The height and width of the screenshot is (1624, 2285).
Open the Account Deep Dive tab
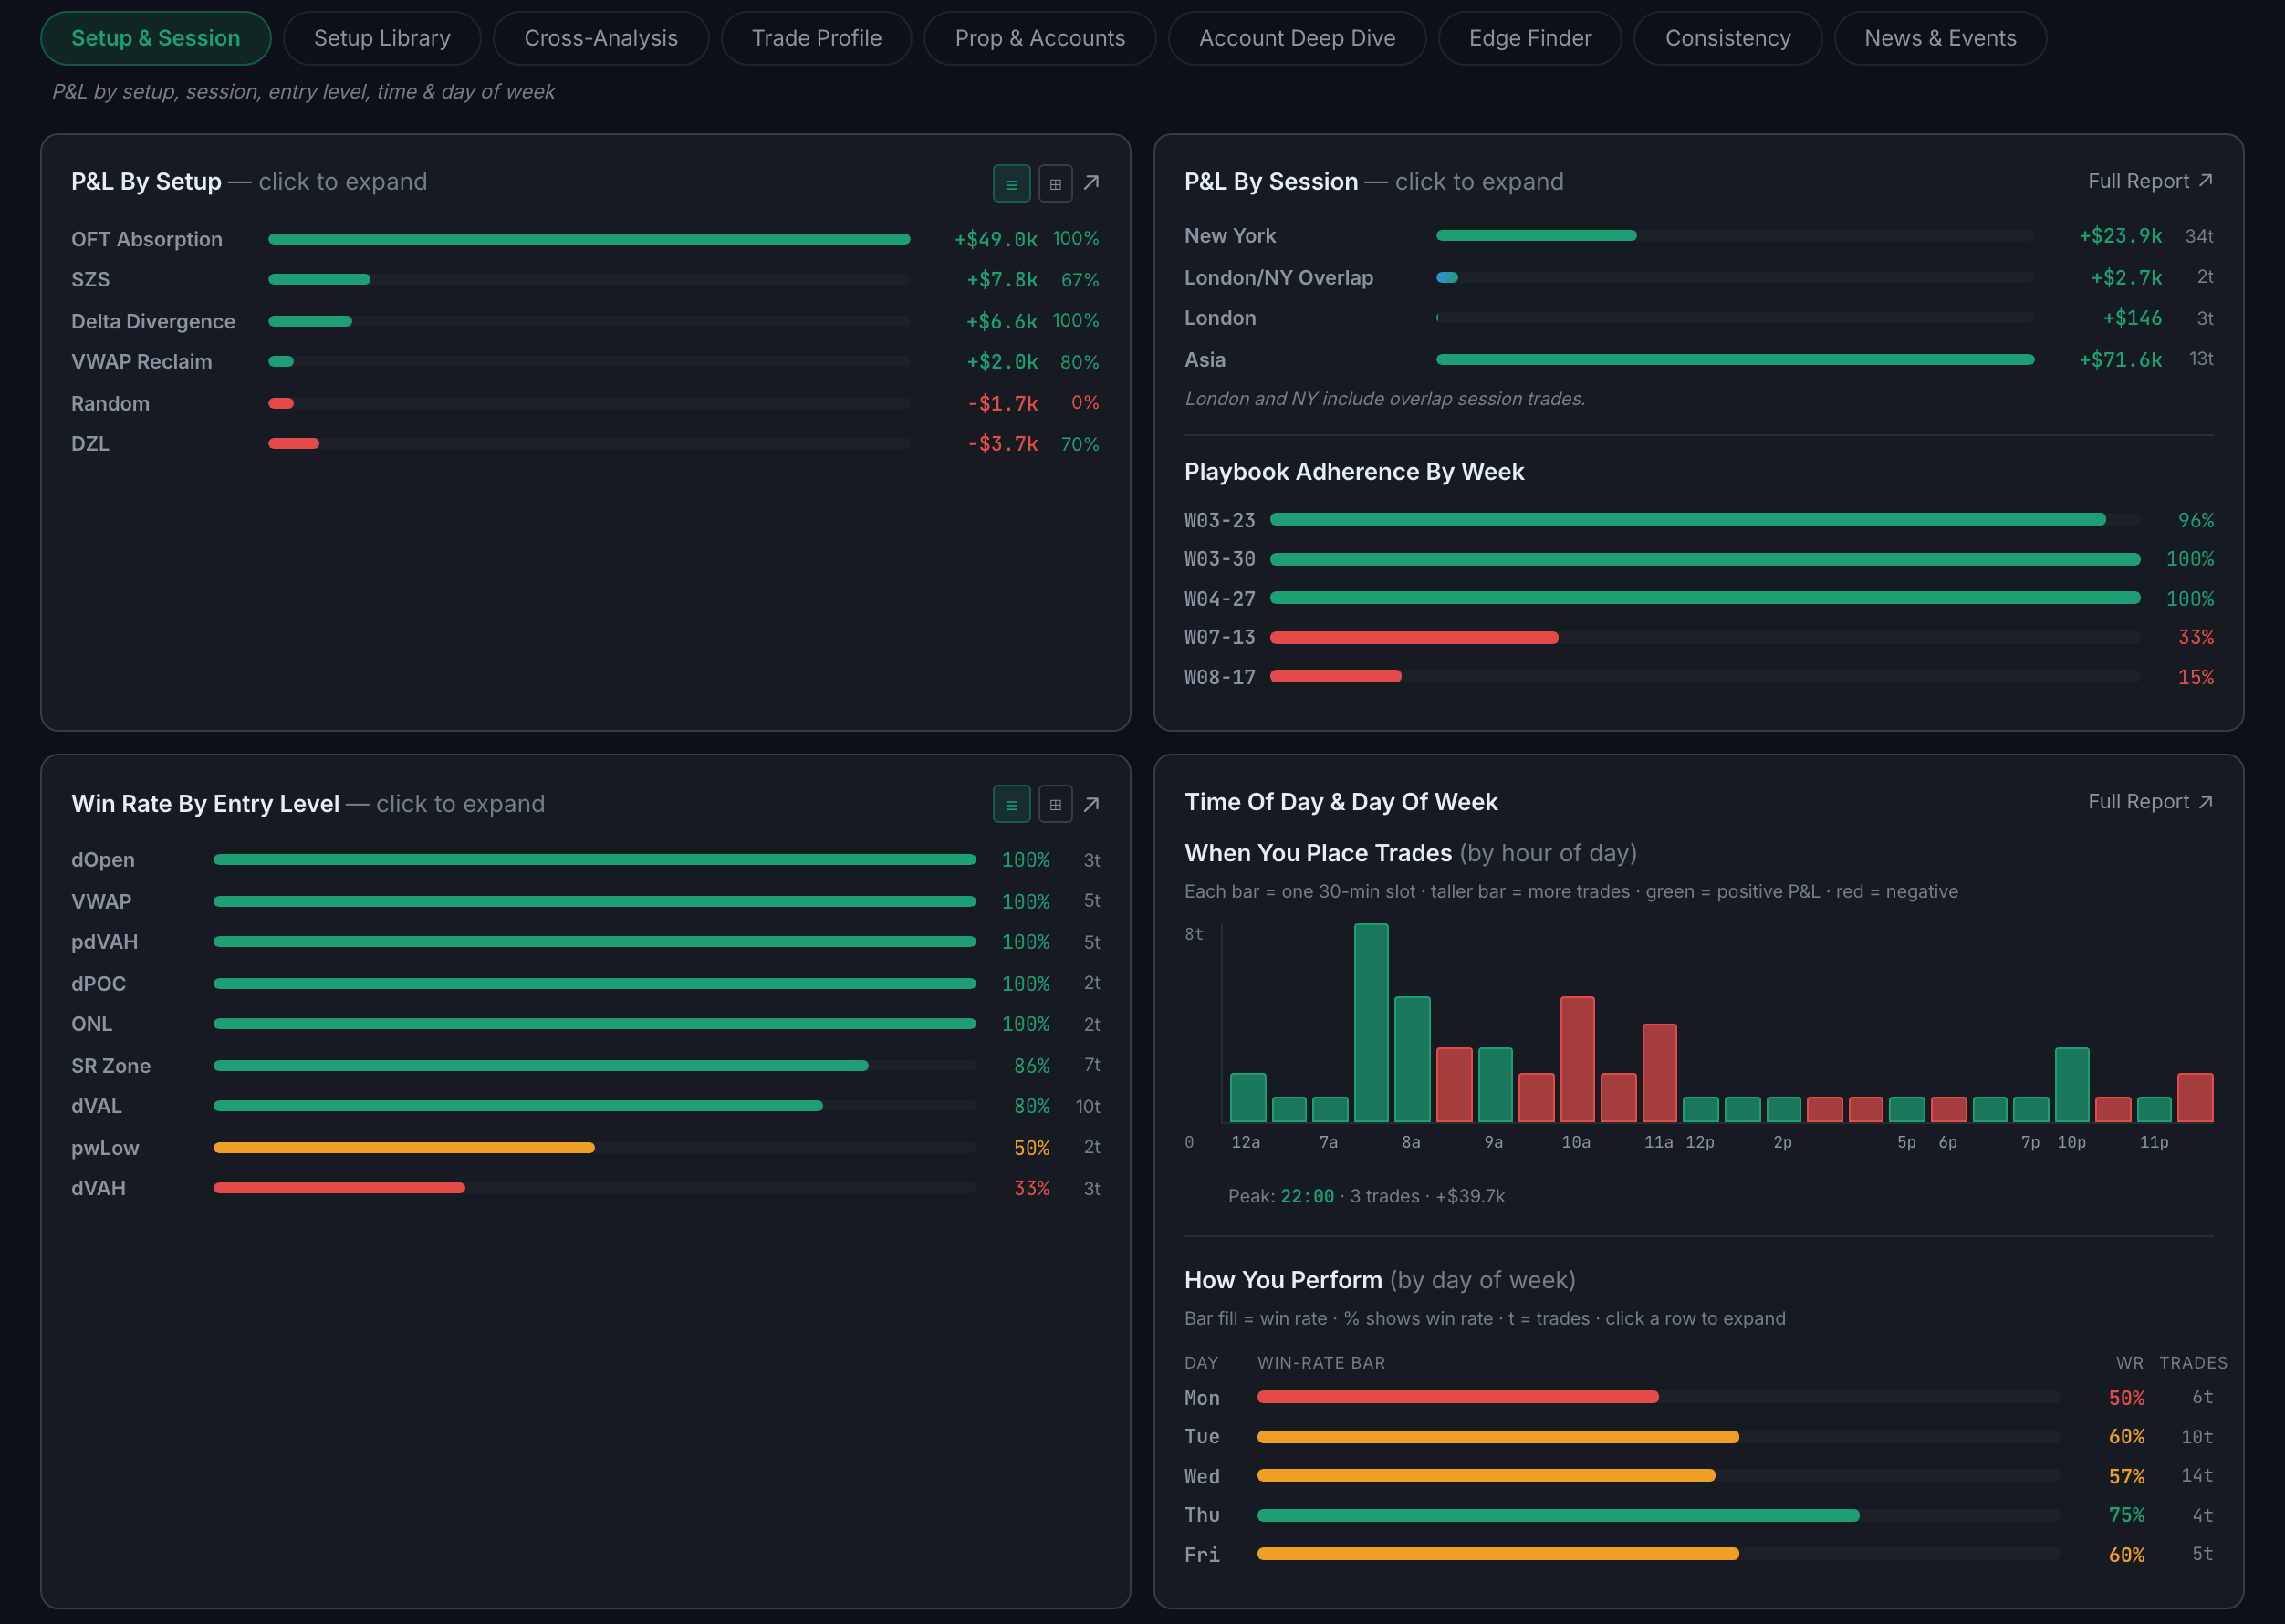[1297, 38]
